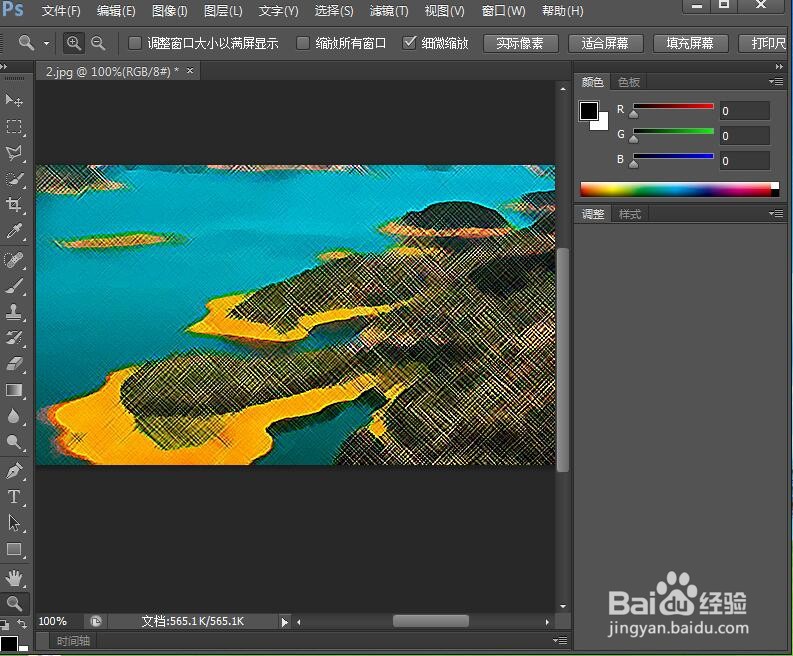Open the 视图(V) menu

(x=445, y=11)
